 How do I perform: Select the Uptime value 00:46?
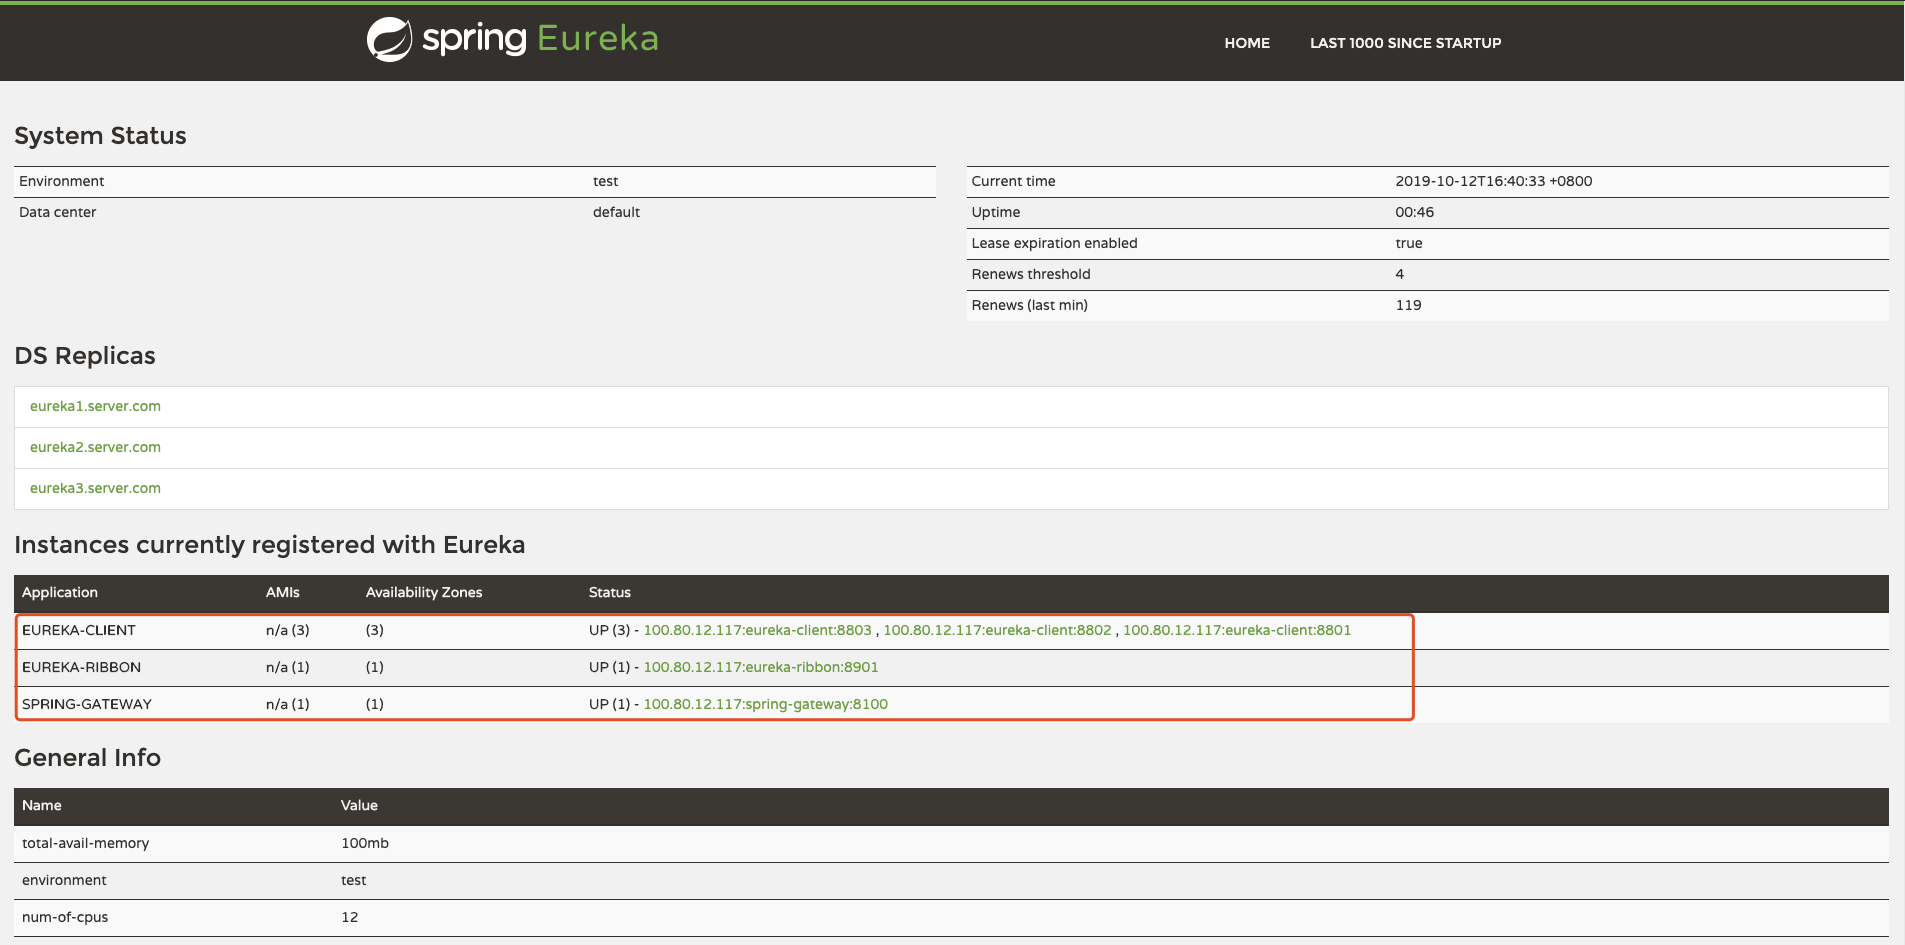pyautogui.click(x=1415, y=212)
